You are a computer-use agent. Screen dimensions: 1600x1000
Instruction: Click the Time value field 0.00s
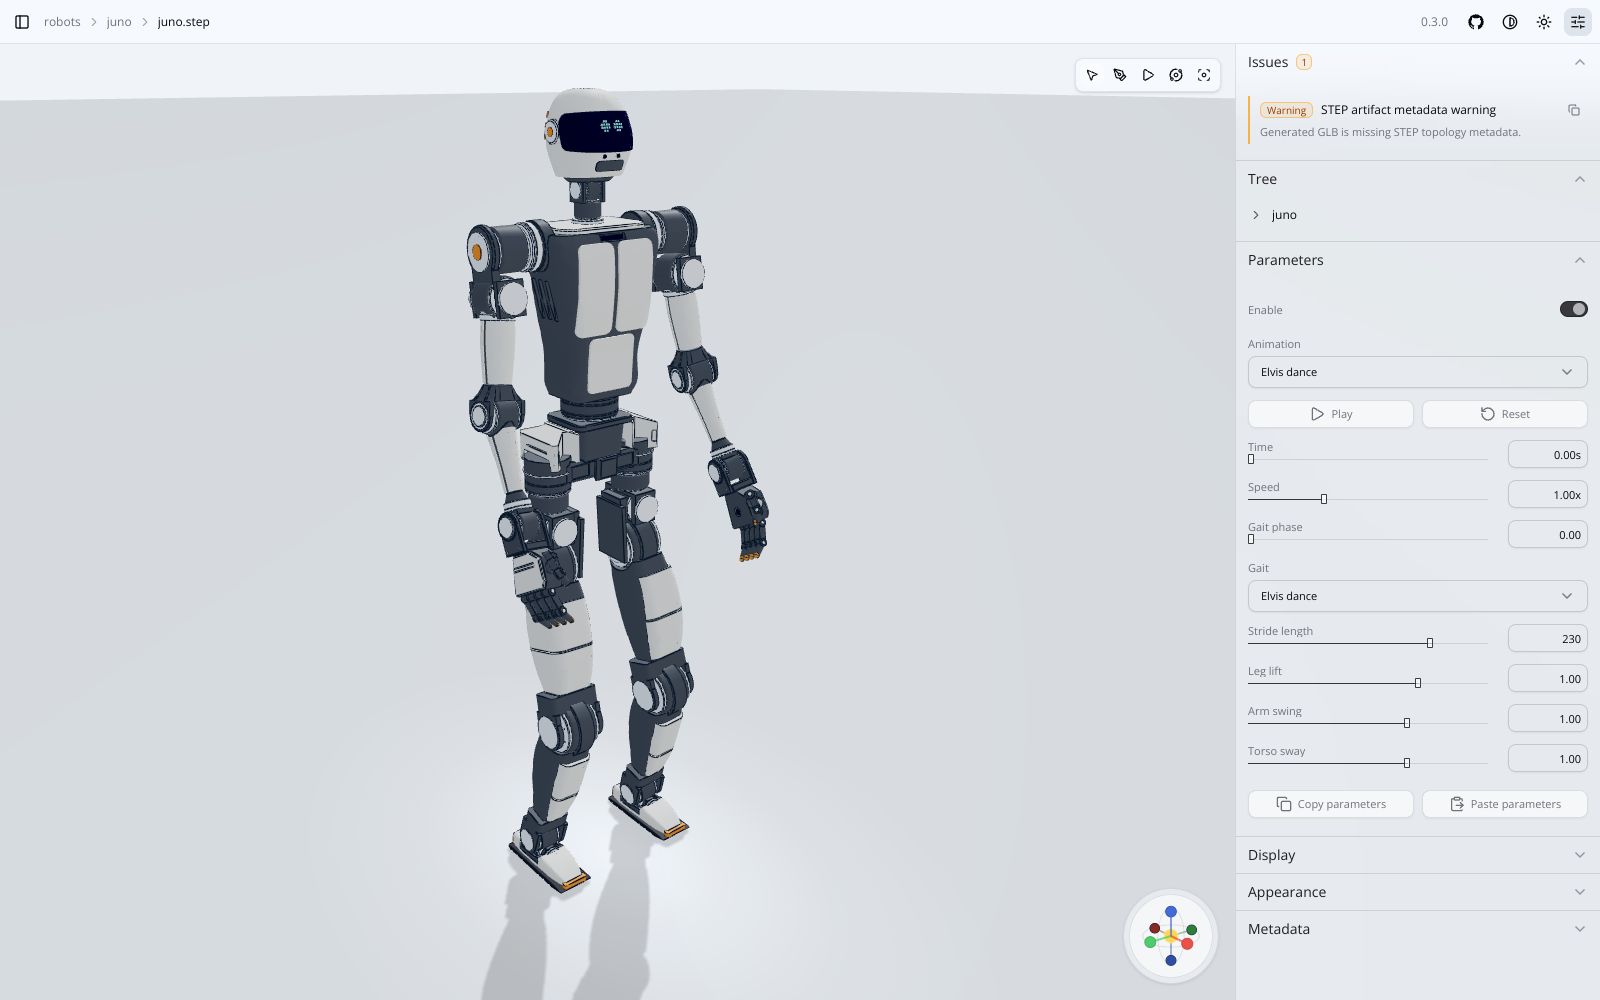pos(1547,454)
